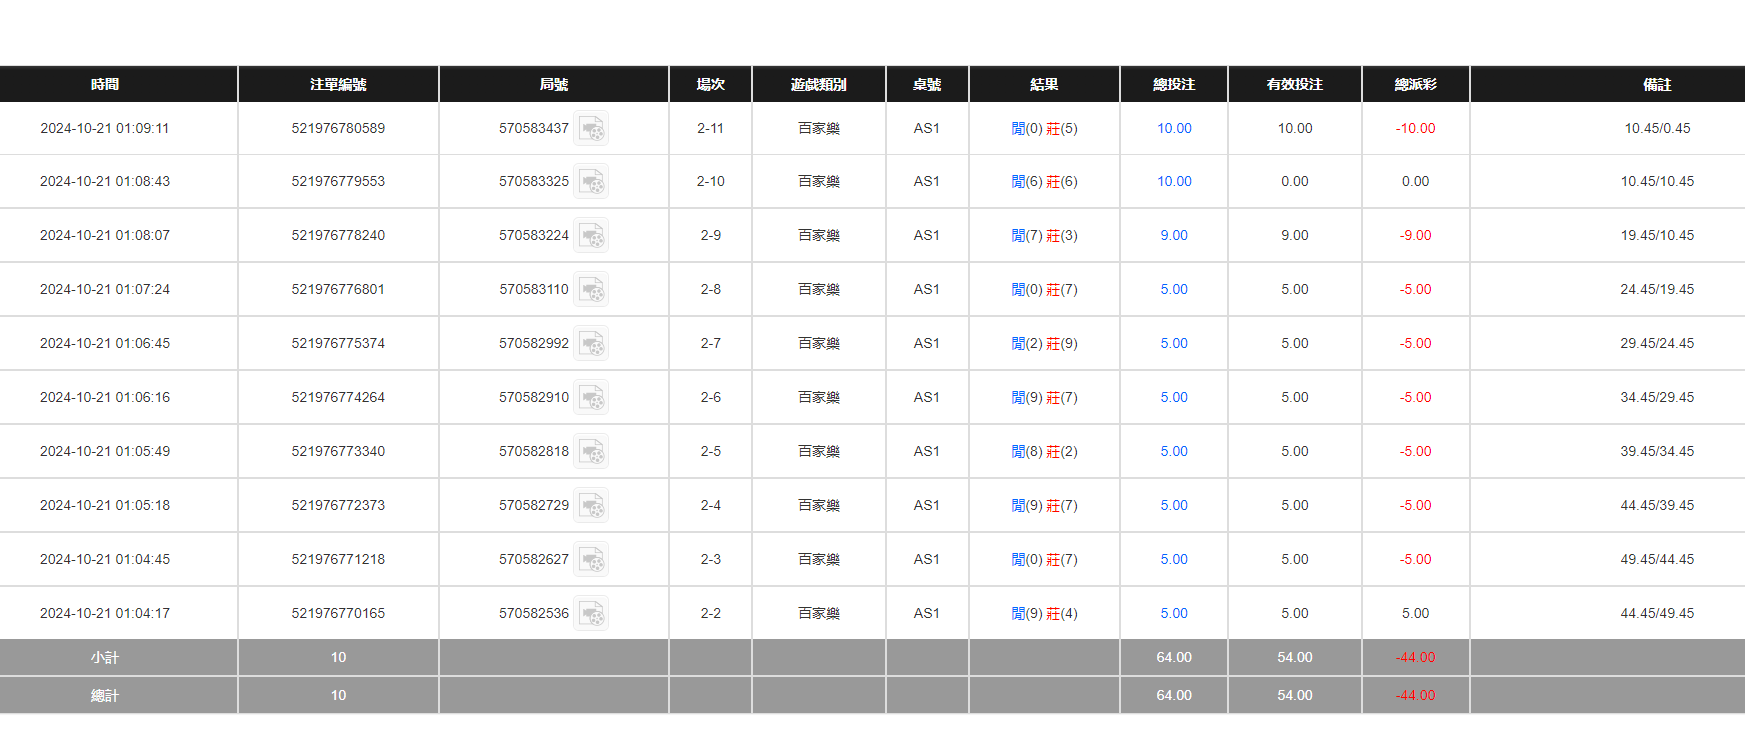Click the blue 10.00 bet in 01:09:11 row
This screenshot has width=1745, height=743.
click(x=1174, y=128)
